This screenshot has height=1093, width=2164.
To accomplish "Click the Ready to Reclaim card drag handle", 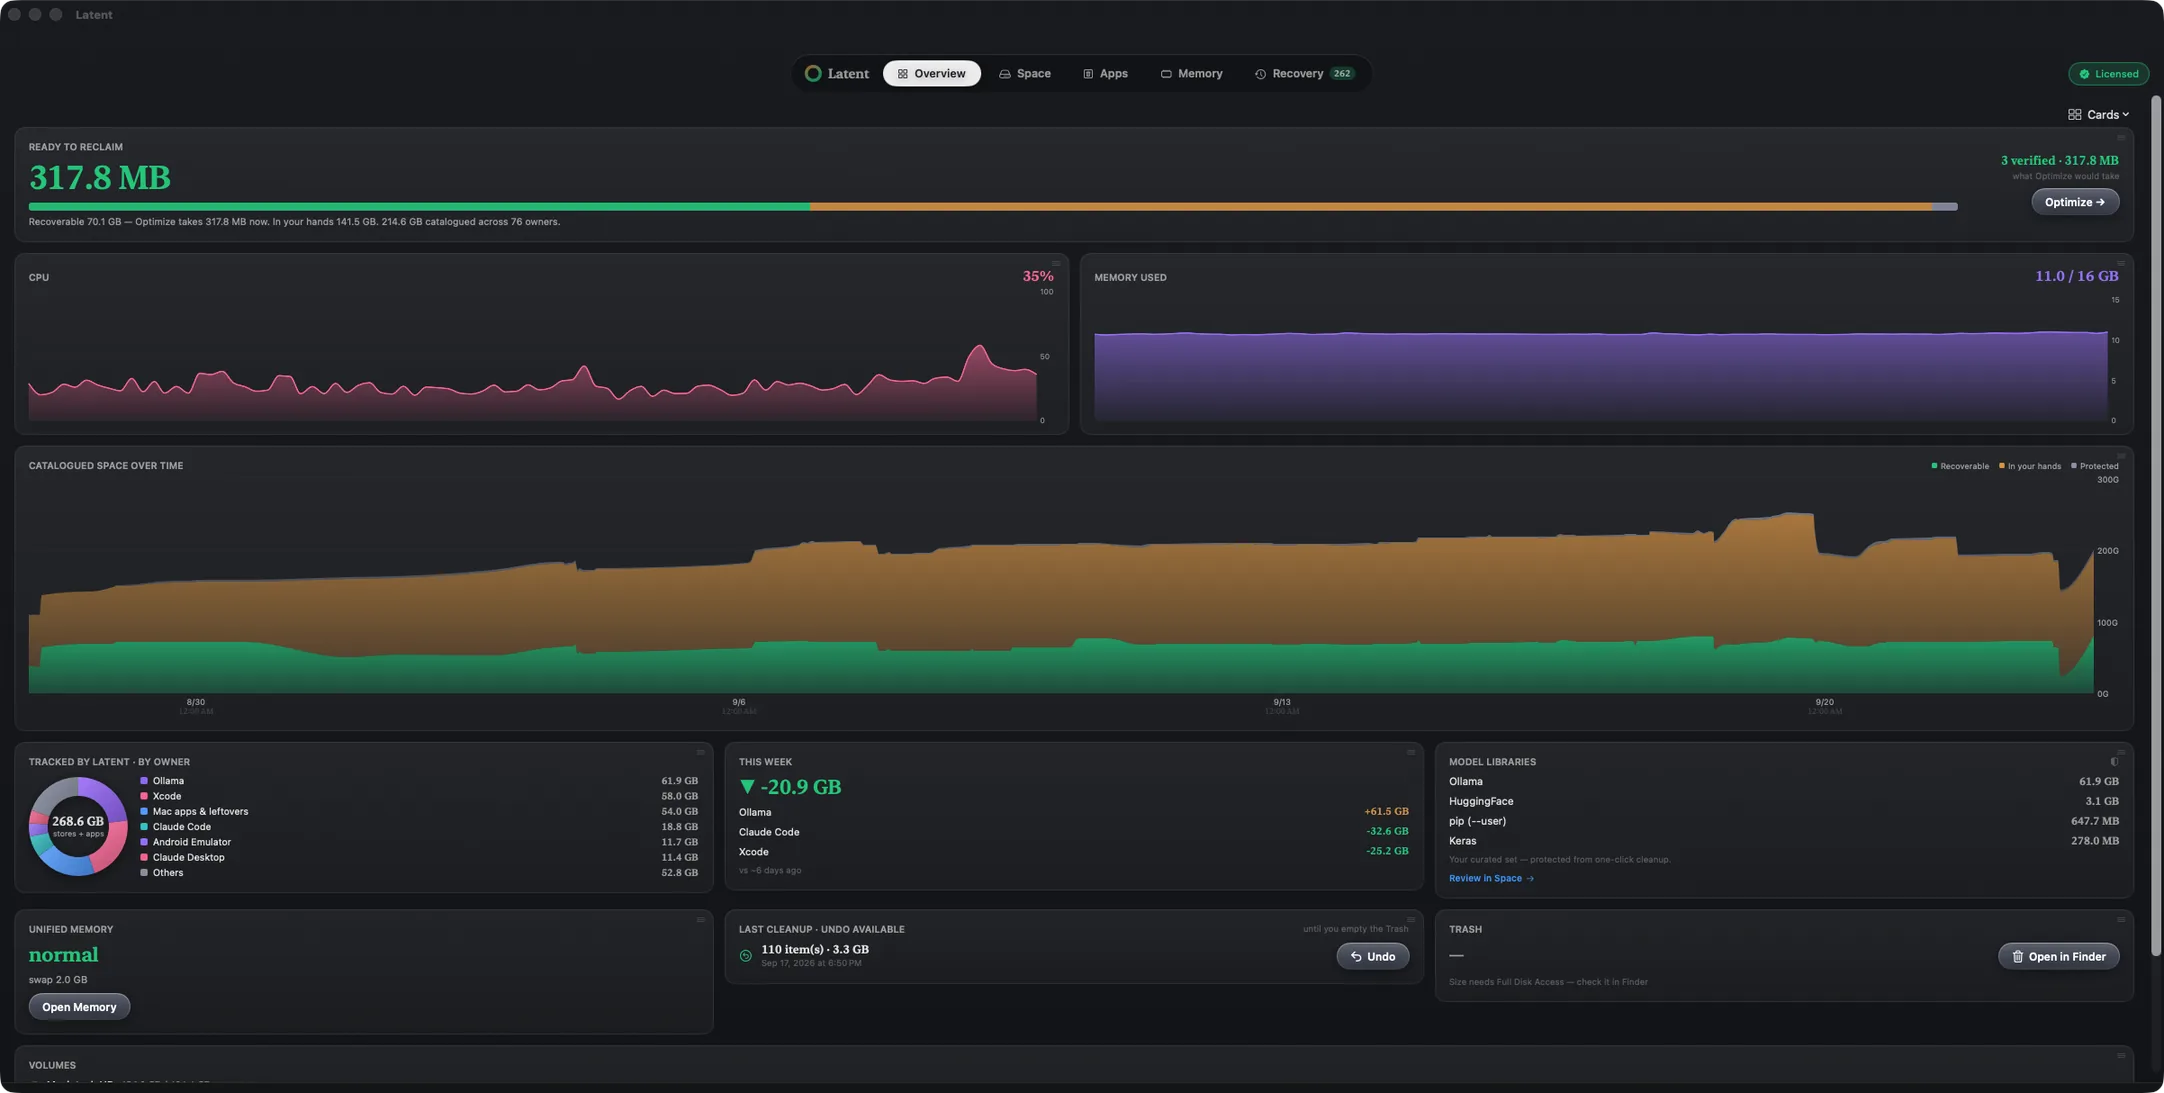I will [x=2120, y=138].
